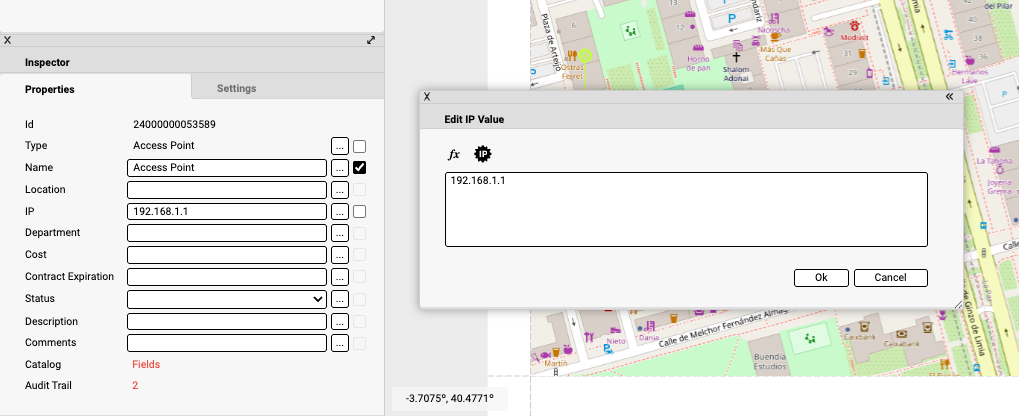Close the Edit IP Value dialog
The width and height of the screenshot is (1019, 416).
click(x=427, y=97)
